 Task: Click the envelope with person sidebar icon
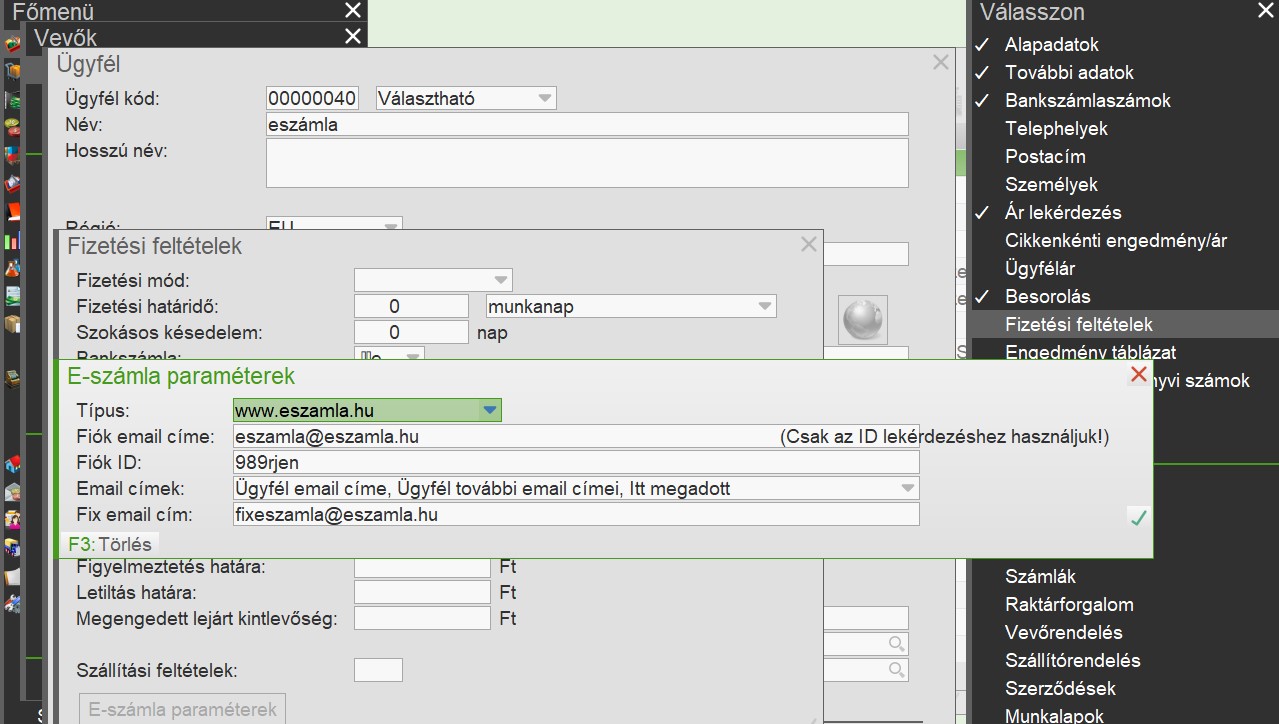tap(12, 492)
